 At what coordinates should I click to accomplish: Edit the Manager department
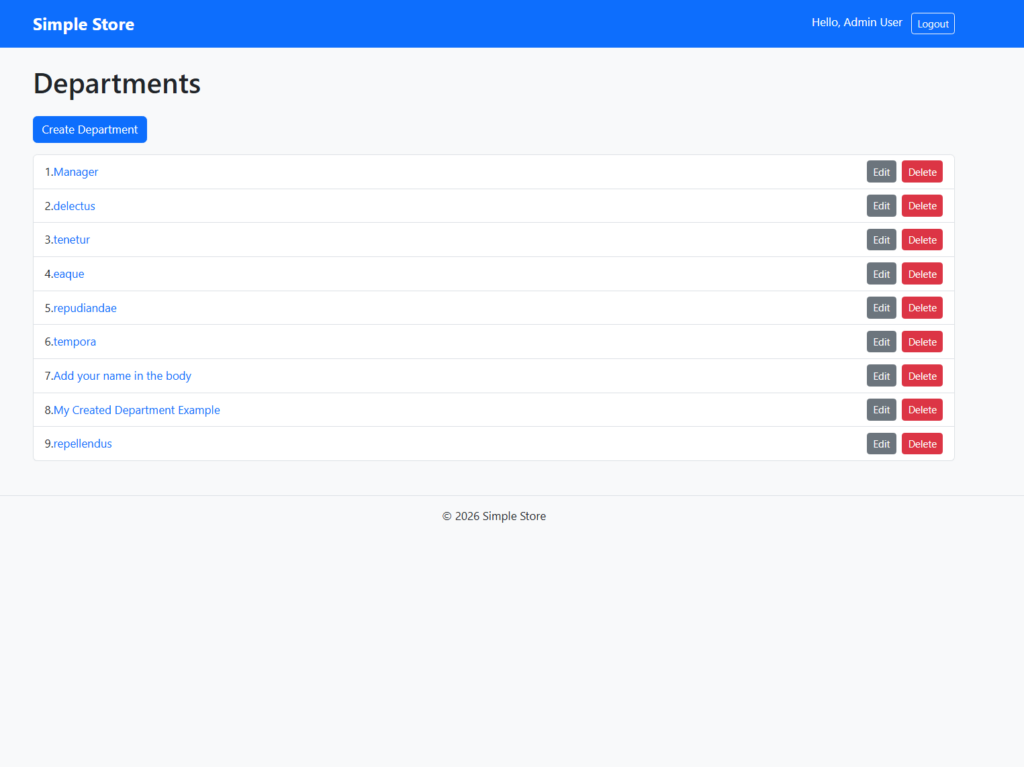881,172
